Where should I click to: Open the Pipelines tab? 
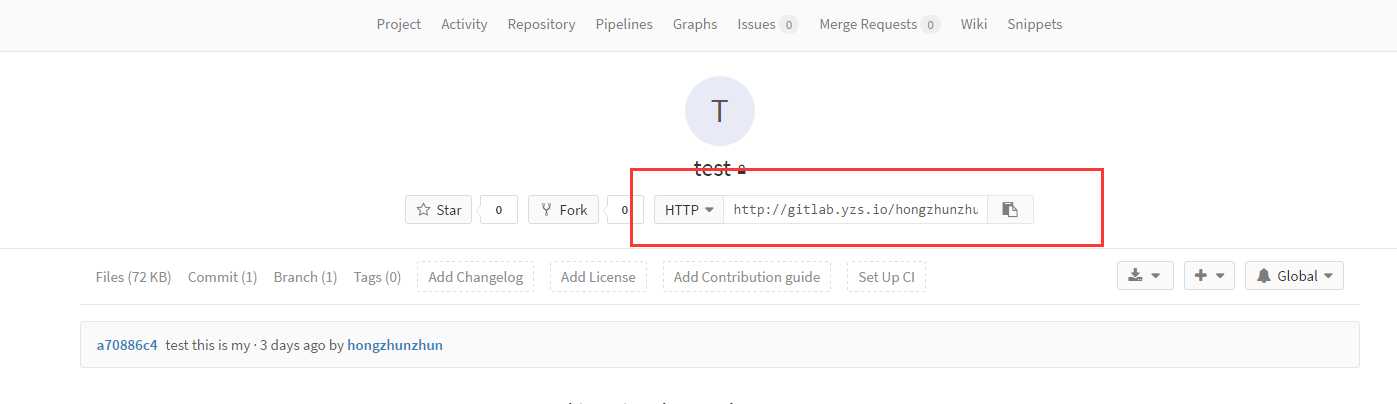coord(624,24)
